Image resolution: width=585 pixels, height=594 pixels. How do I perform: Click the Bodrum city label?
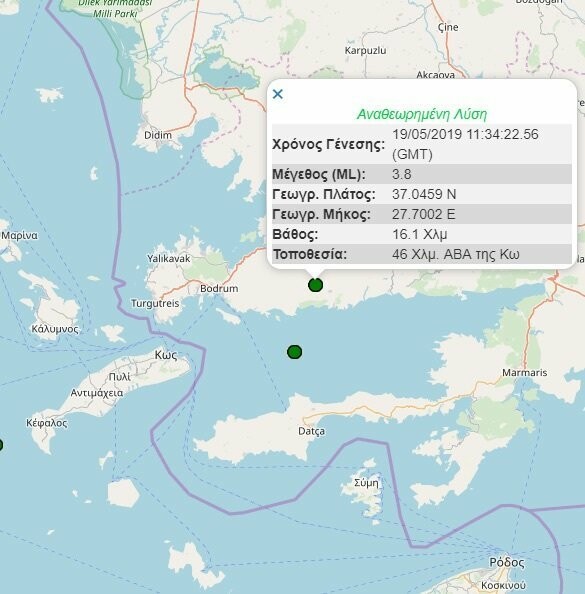[219, 289]
